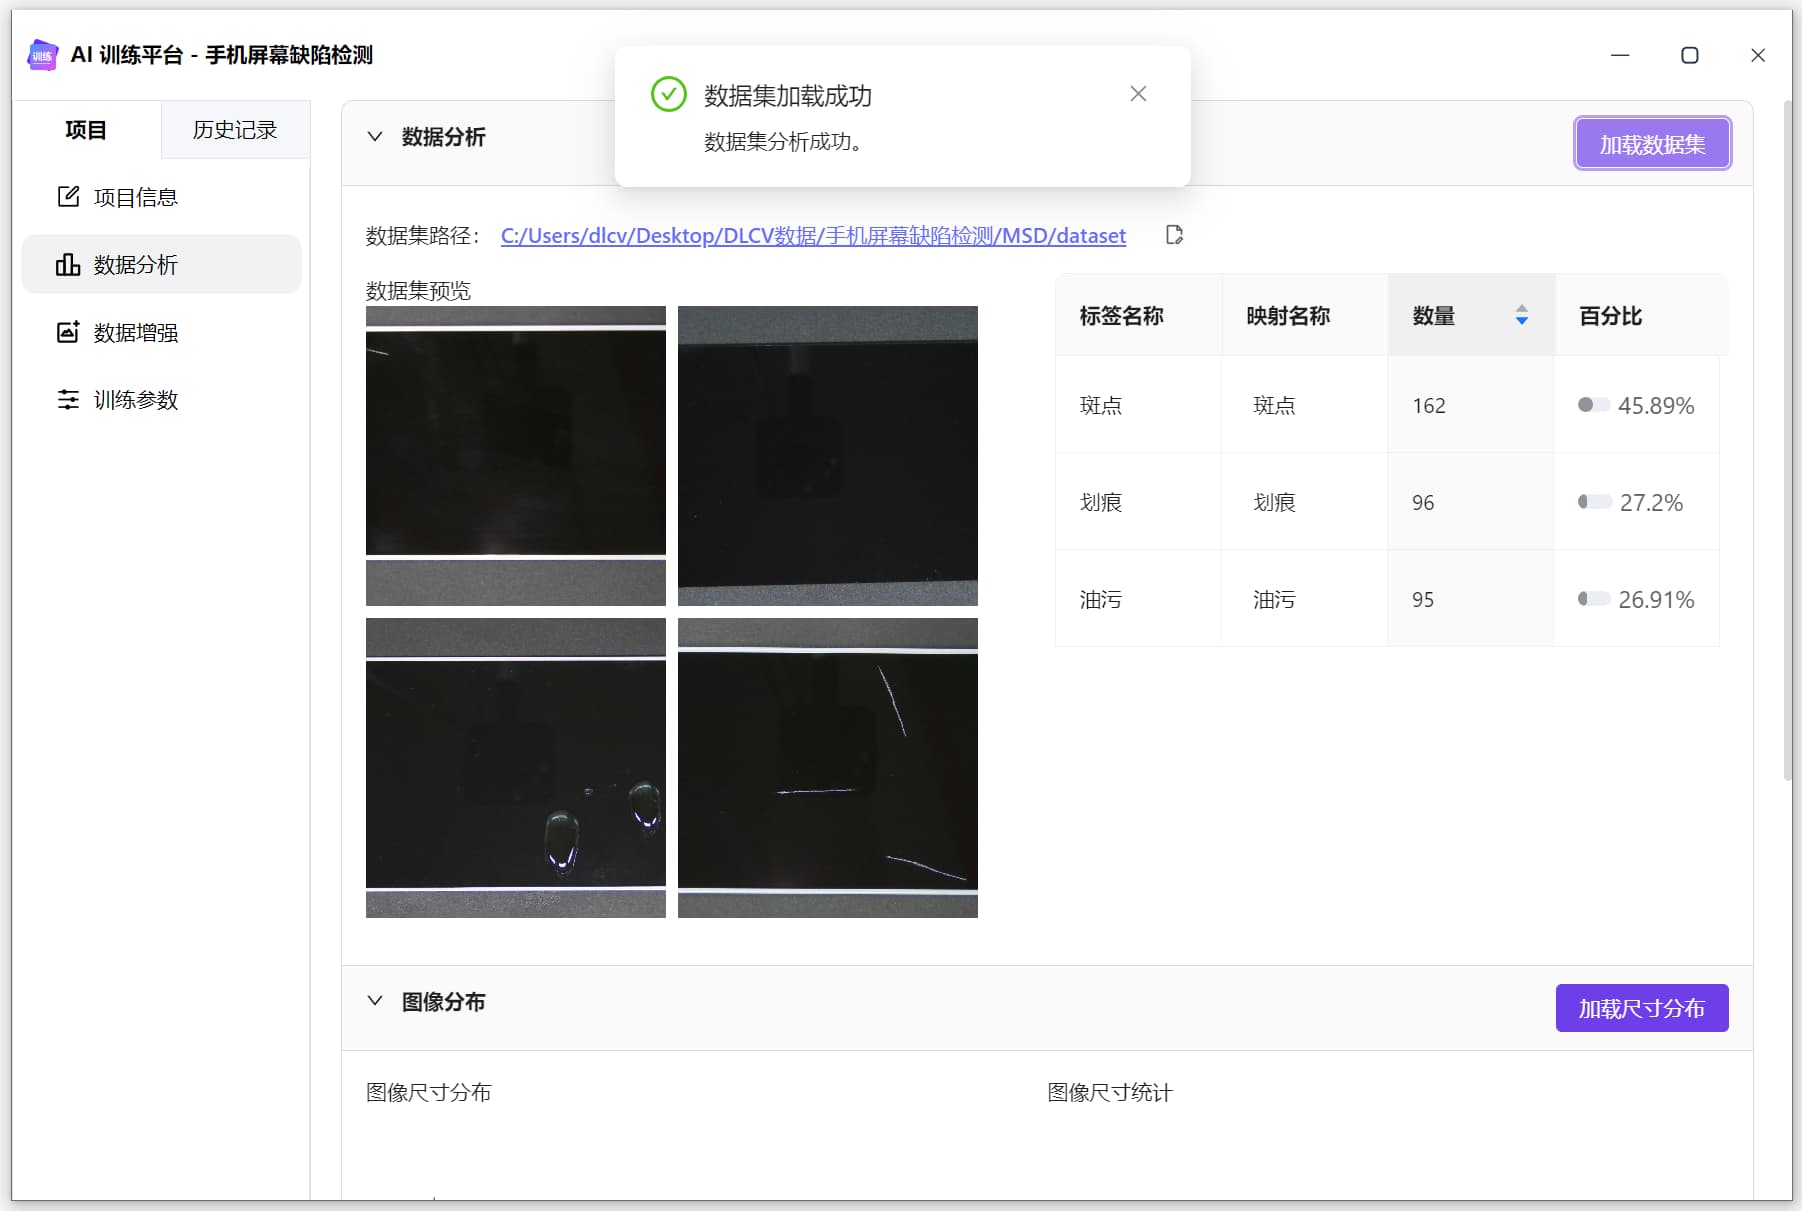The height and width of the screenshot is (1211, 1802).
Task: Click the 45.89% percentage bar for 斑点
Action: [1593, 405]
